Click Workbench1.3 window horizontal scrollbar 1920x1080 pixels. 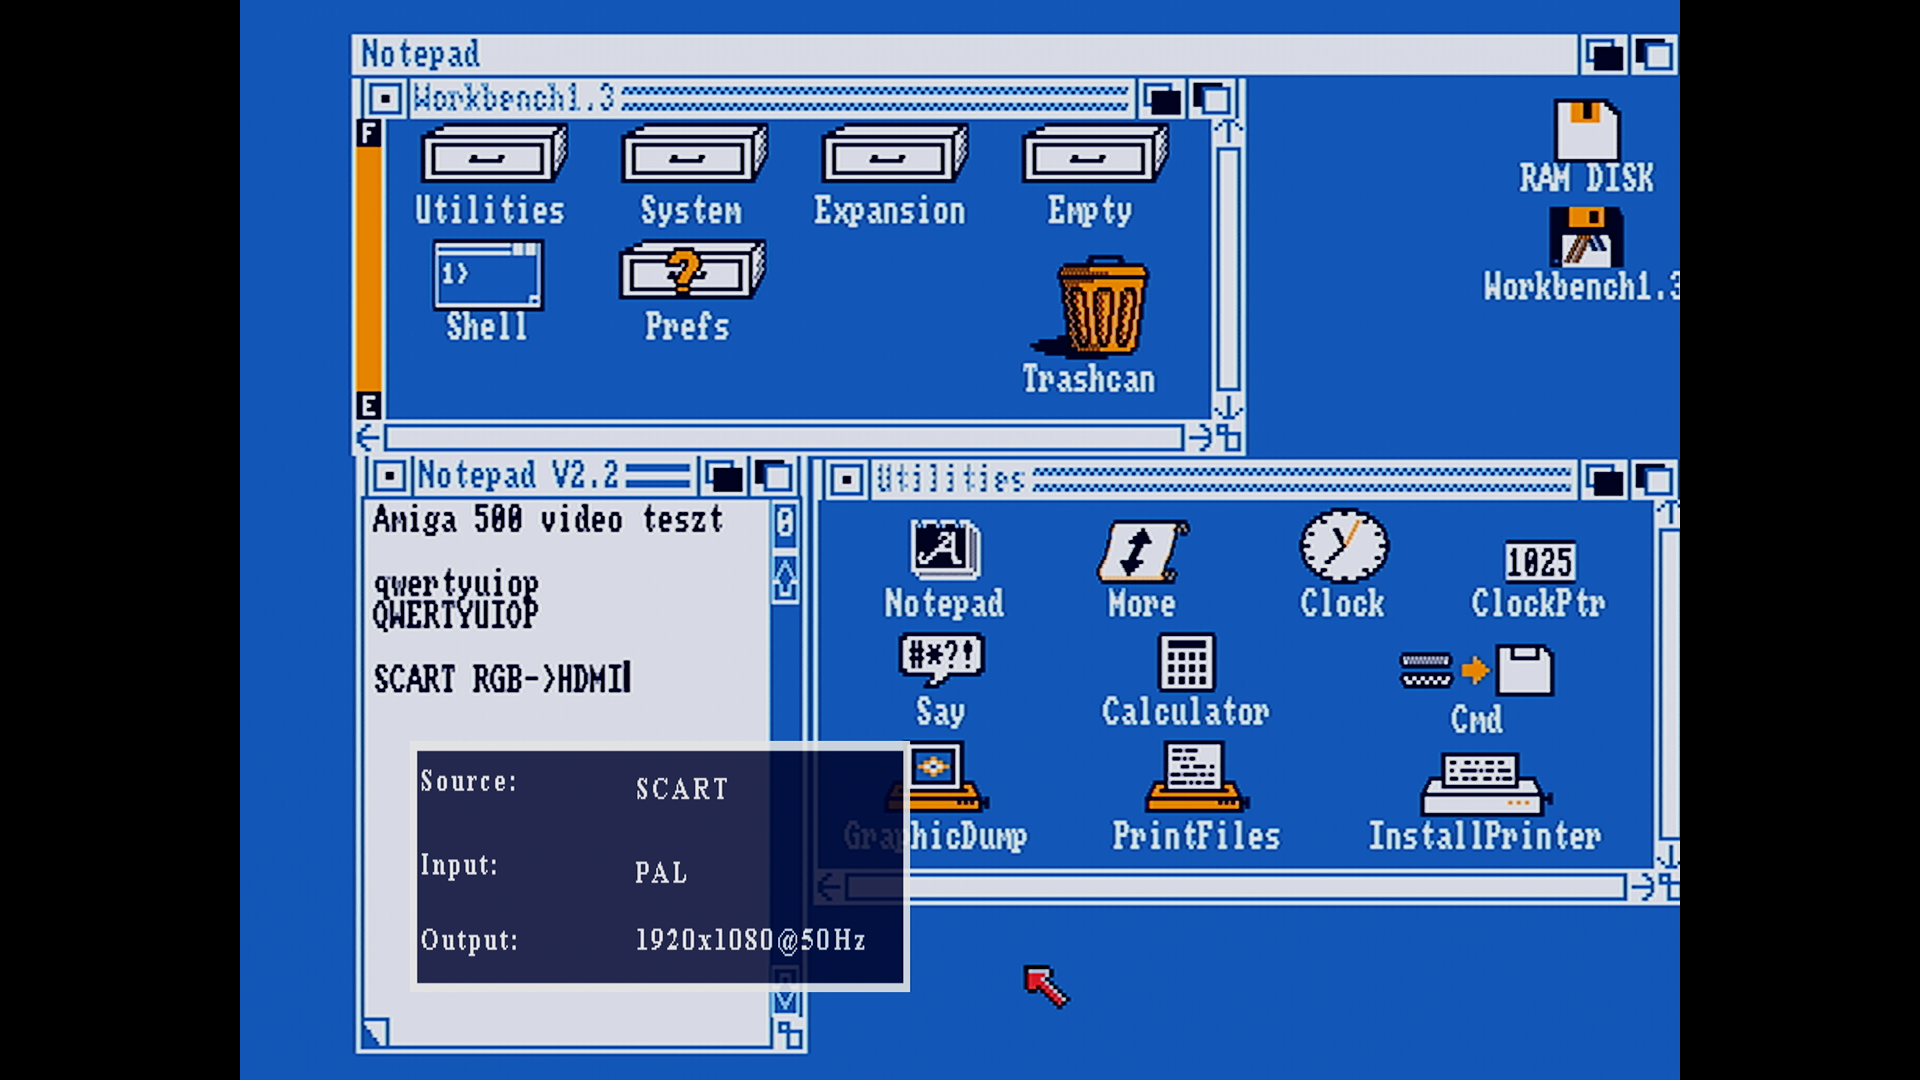[x=783, y=437]
